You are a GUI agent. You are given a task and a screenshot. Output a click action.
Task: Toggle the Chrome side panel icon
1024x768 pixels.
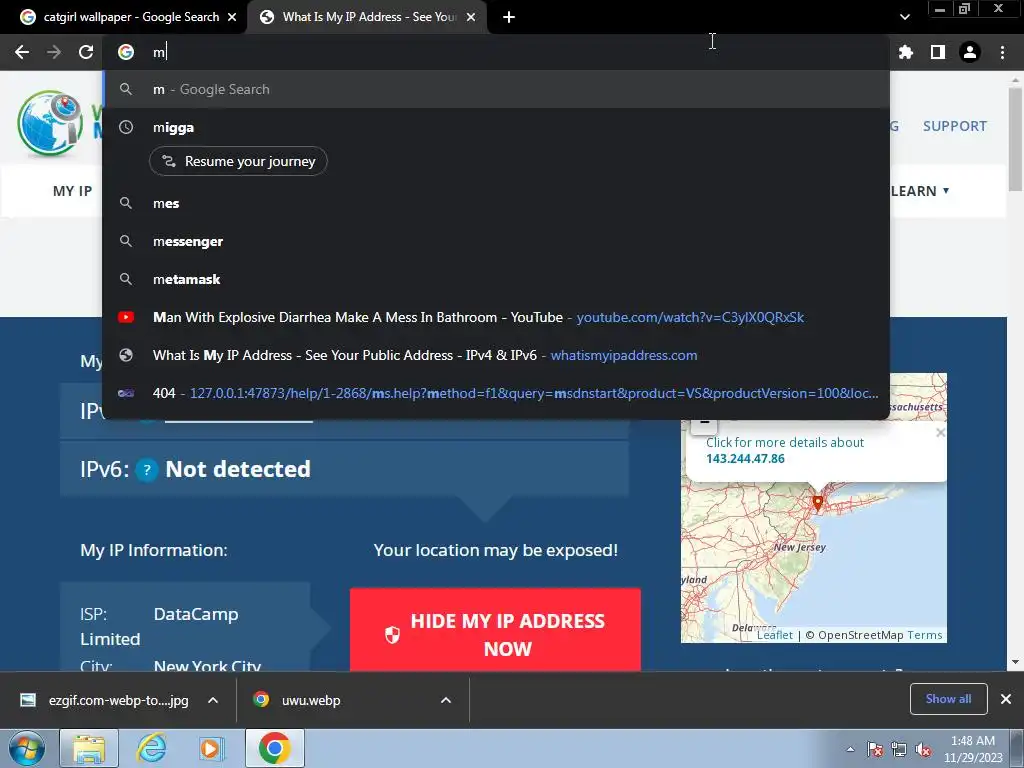coord(938,52)
